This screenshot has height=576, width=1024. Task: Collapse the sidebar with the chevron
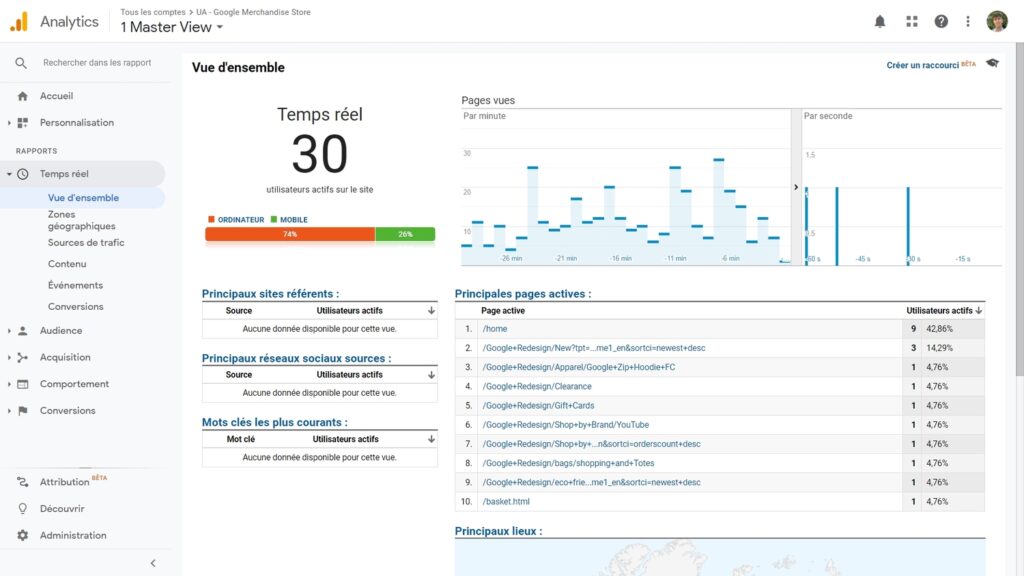coord(152,562)
